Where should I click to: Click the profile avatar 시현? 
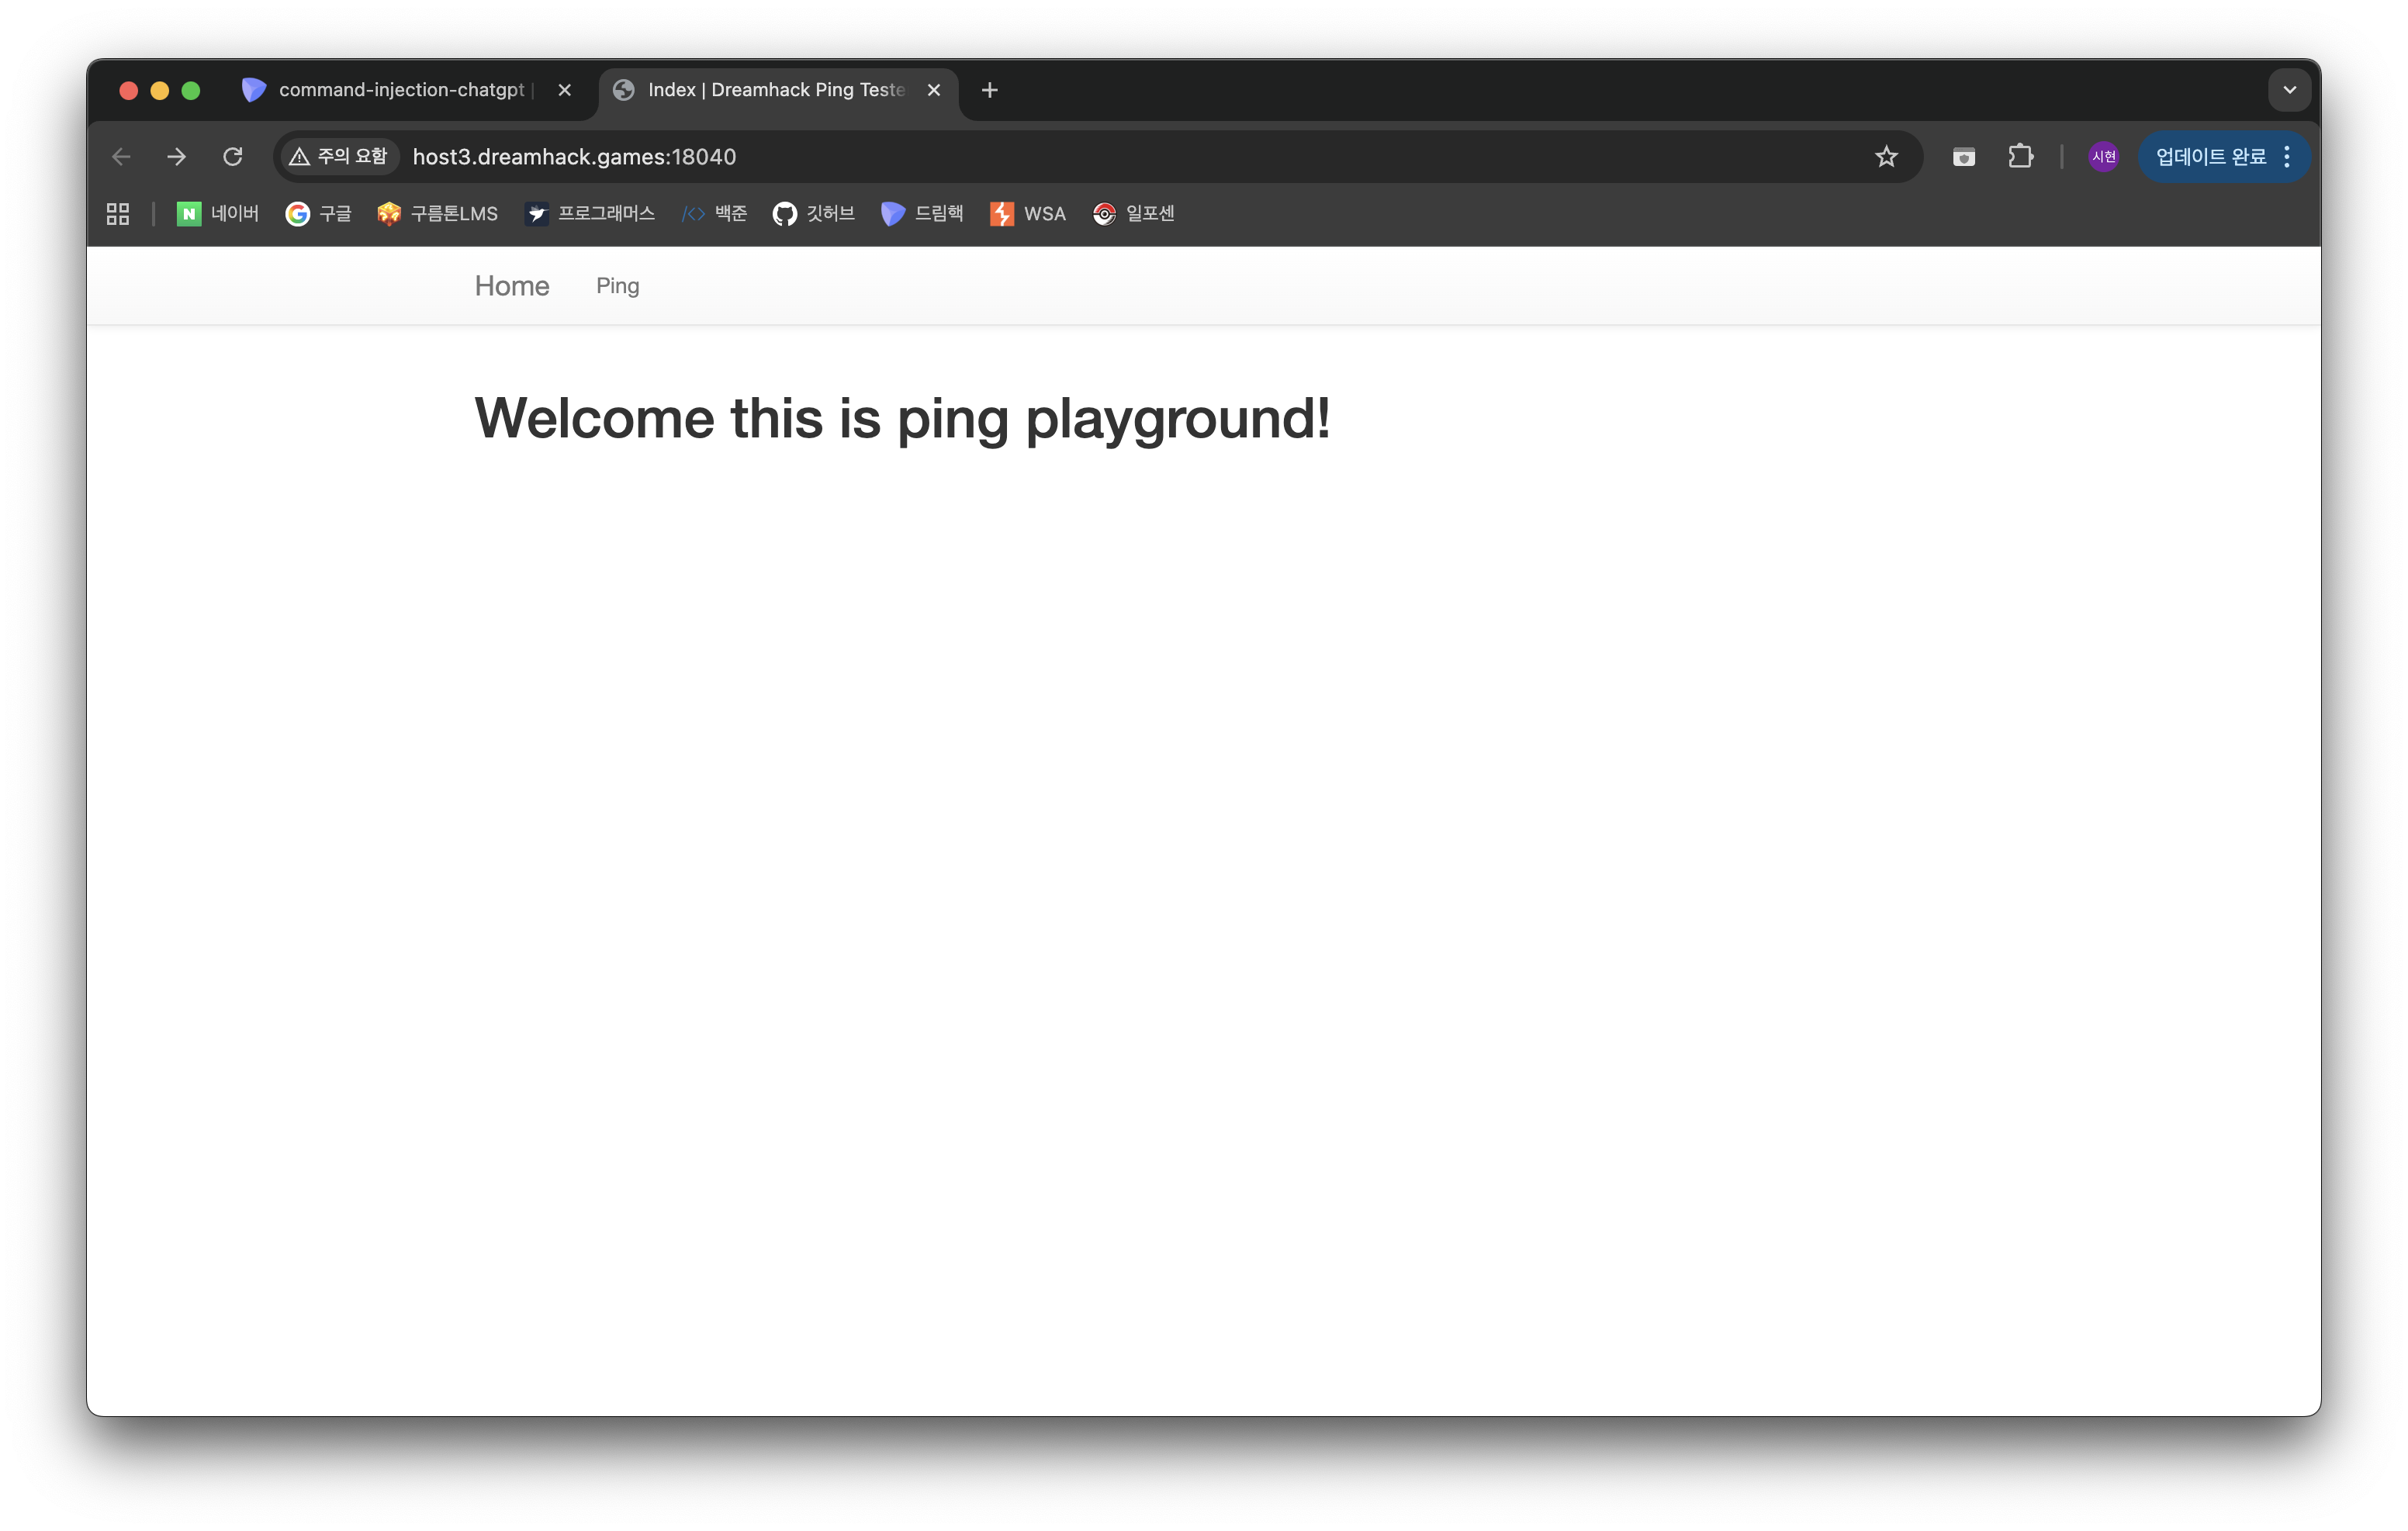pos(2103,157)
